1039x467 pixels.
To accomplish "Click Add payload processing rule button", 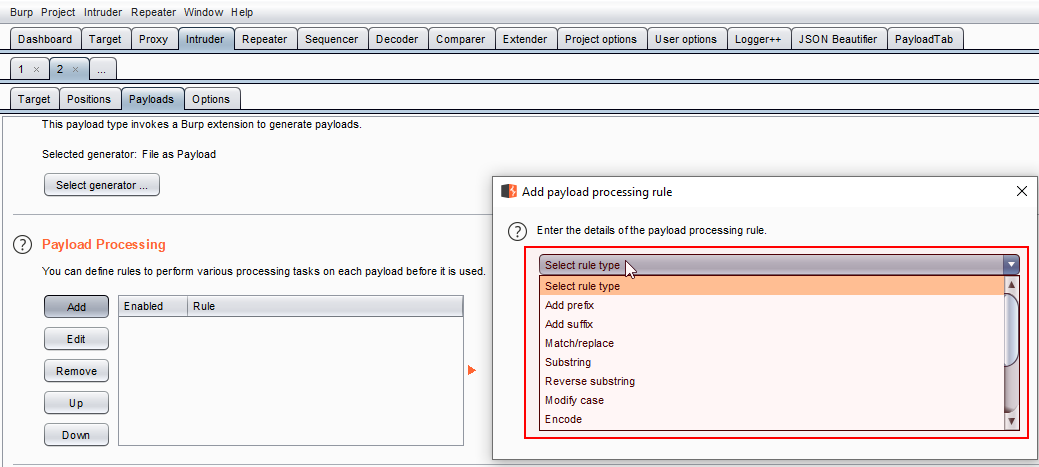I will pyautogui.click(x=76, y=307).
